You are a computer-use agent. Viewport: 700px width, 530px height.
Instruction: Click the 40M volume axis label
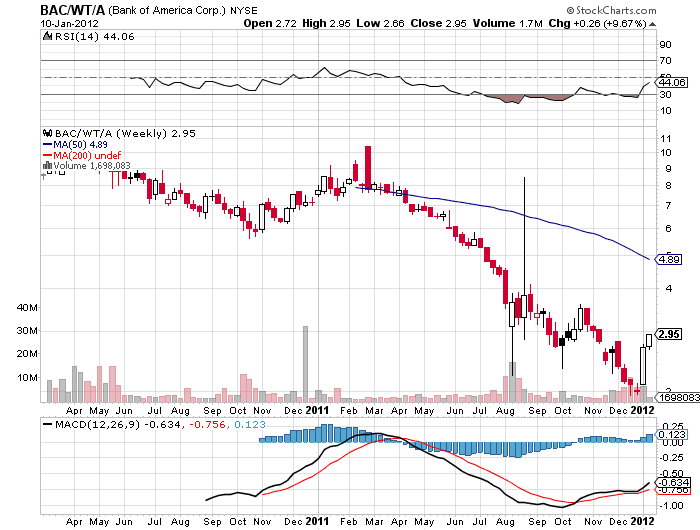pyautogui.click(x=27, y=307)
